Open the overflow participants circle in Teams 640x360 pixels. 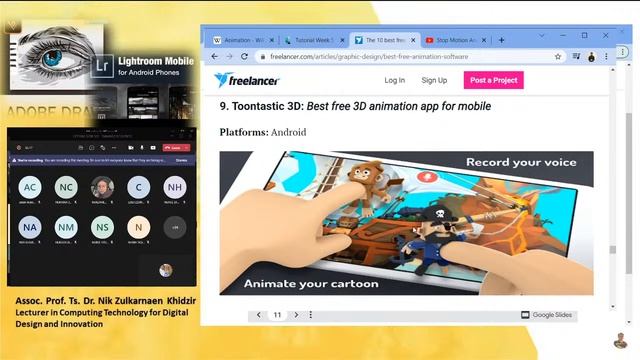(x=175, y=227)
